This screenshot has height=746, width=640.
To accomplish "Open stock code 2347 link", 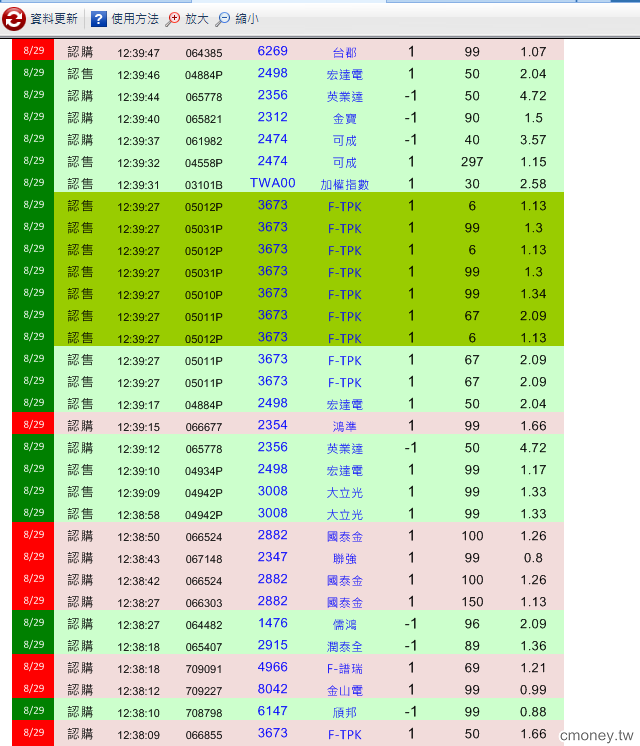I will [x=273, y=557].
